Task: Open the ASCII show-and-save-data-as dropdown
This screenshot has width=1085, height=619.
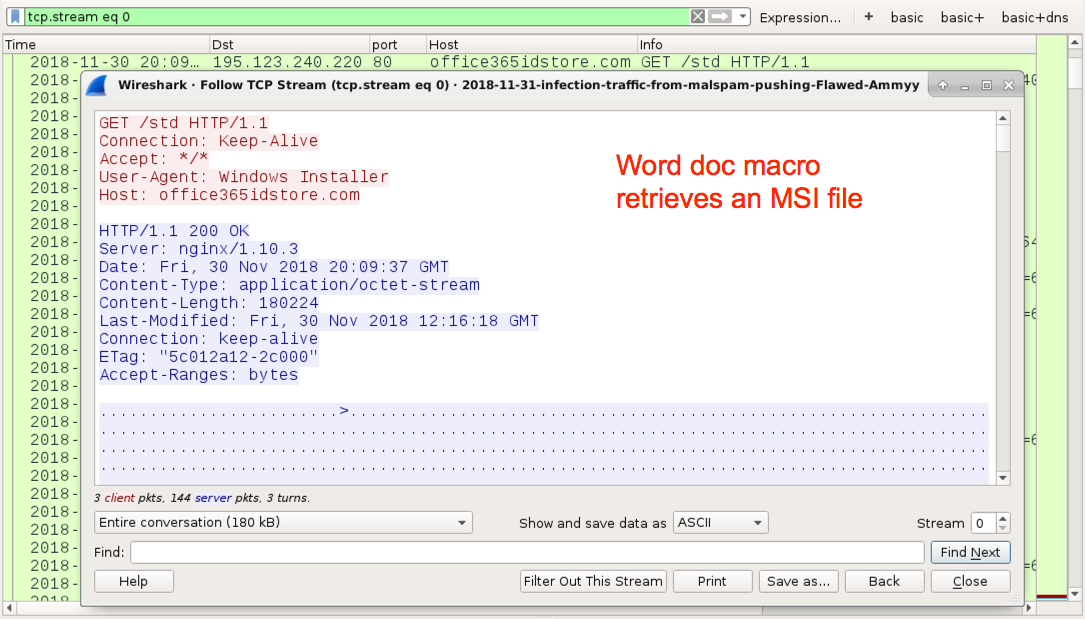Action: (720, 522)
